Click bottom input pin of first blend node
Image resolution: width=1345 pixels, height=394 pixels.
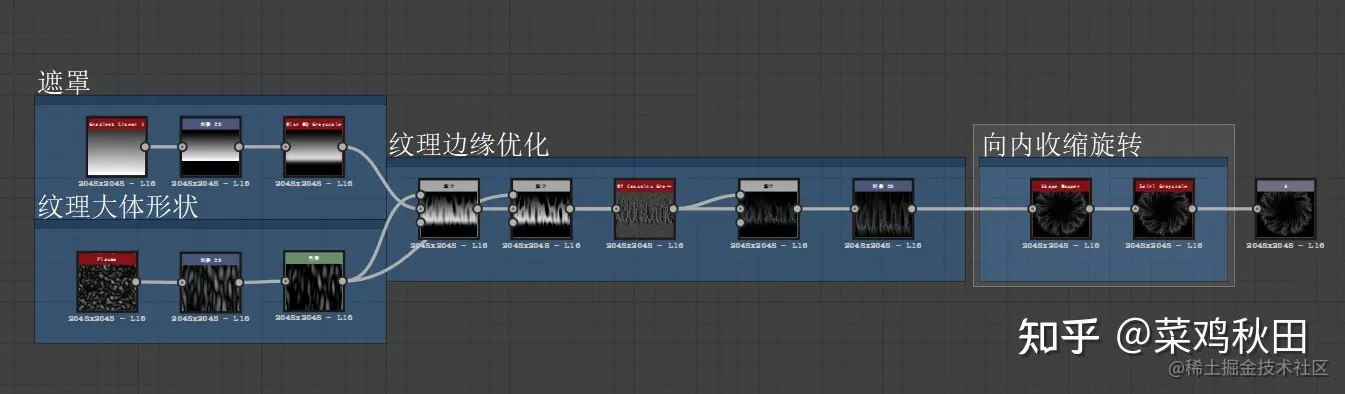[420, 222]
